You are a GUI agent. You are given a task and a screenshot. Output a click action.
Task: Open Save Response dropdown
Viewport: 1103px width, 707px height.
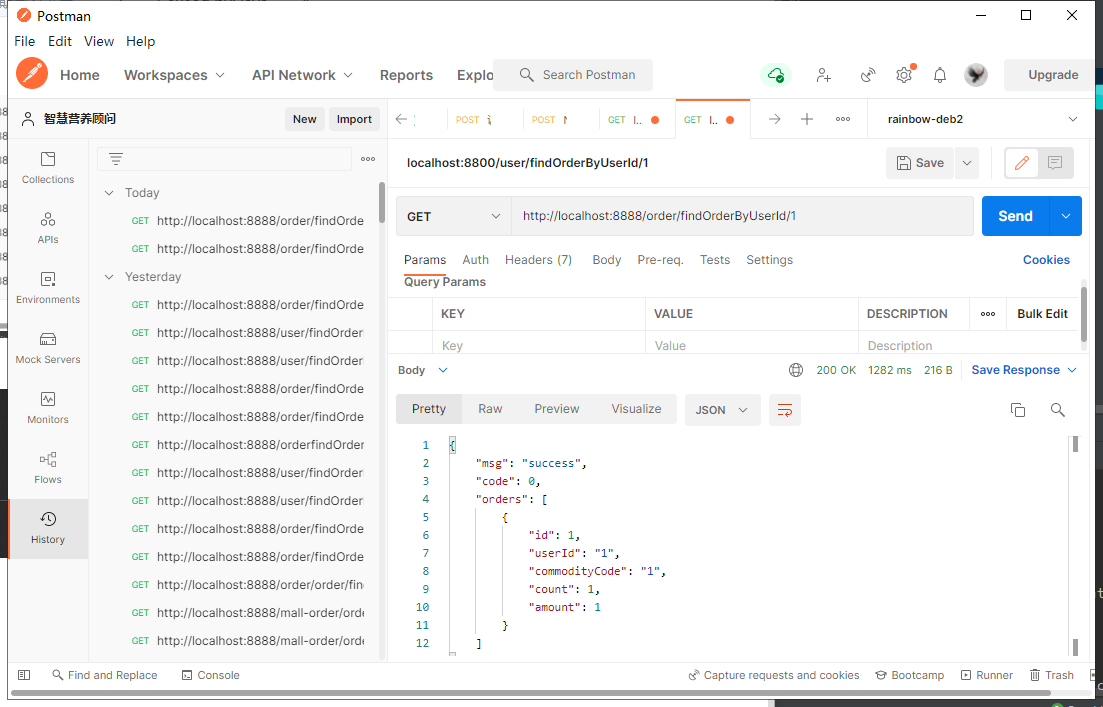[1024, 370]
